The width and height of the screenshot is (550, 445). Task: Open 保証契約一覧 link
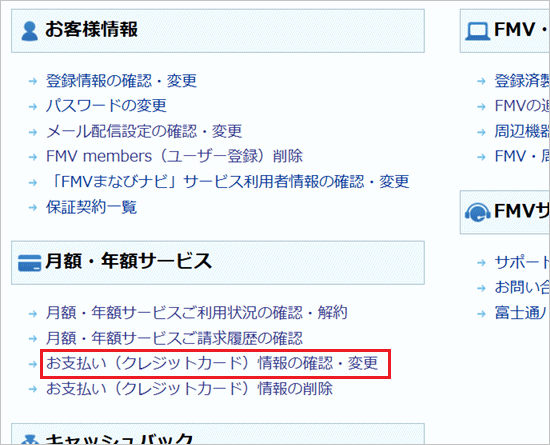click(x=91, y=207)
